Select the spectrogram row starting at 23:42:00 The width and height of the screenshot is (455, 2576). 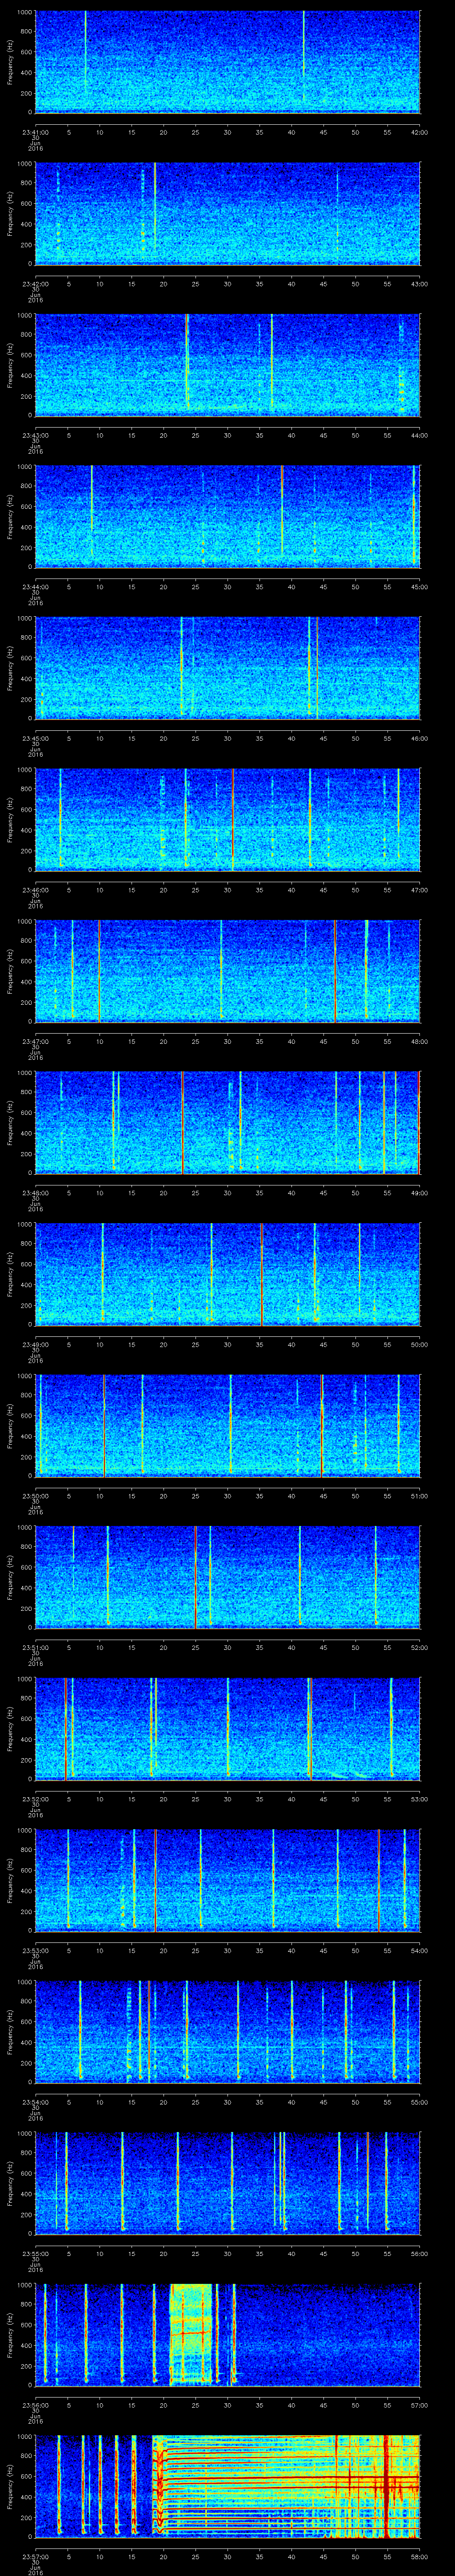[228, 213]
